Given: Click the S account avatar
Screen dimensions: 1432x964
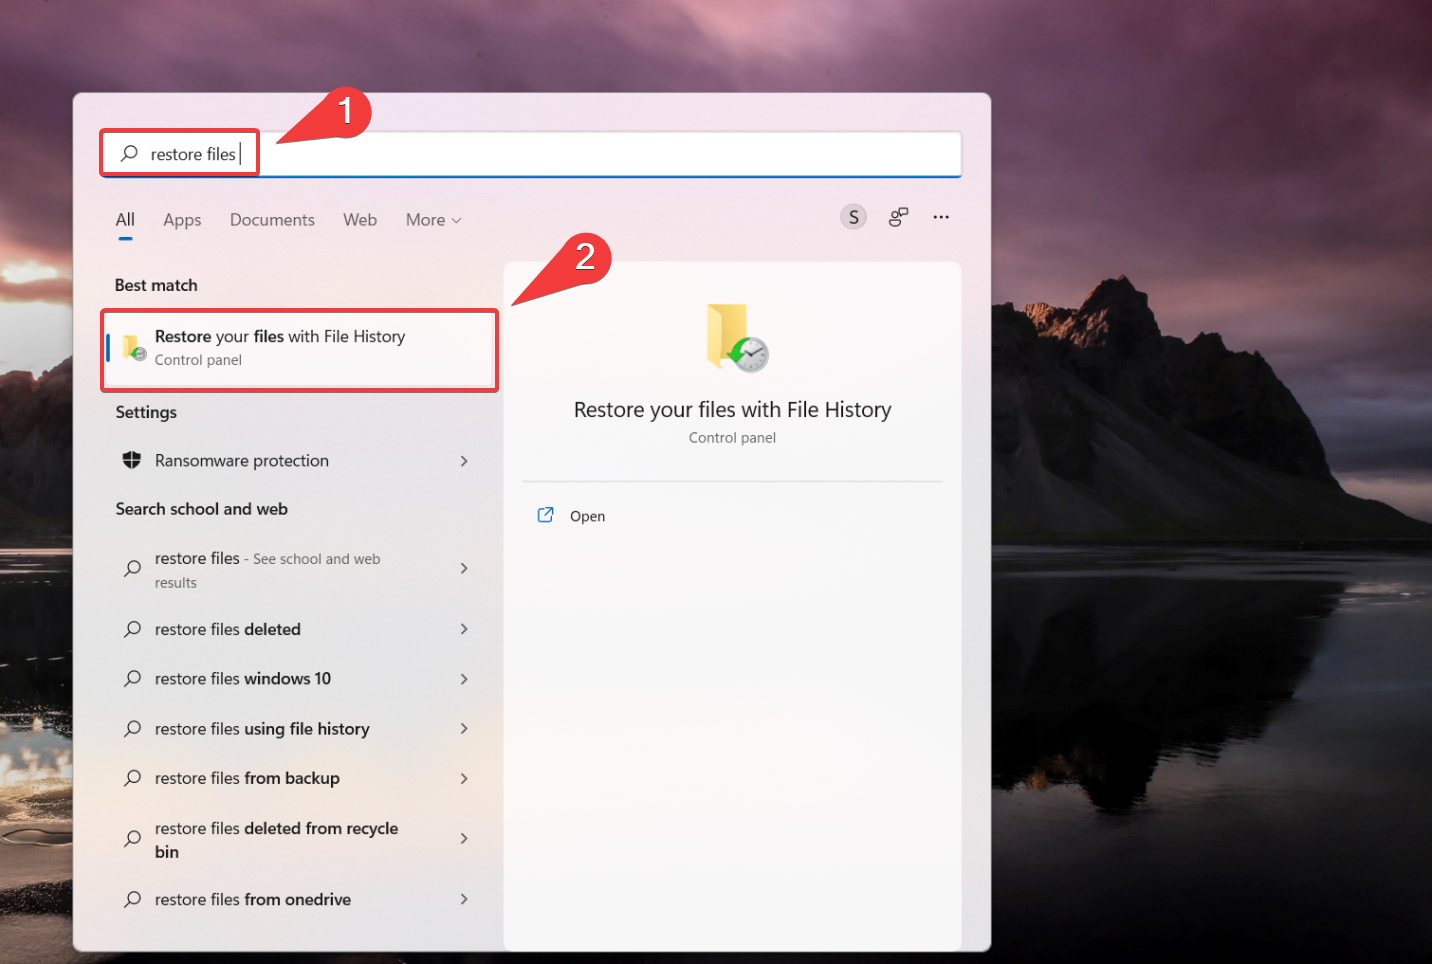Looking at the screenshot, I should click(853, 217).
